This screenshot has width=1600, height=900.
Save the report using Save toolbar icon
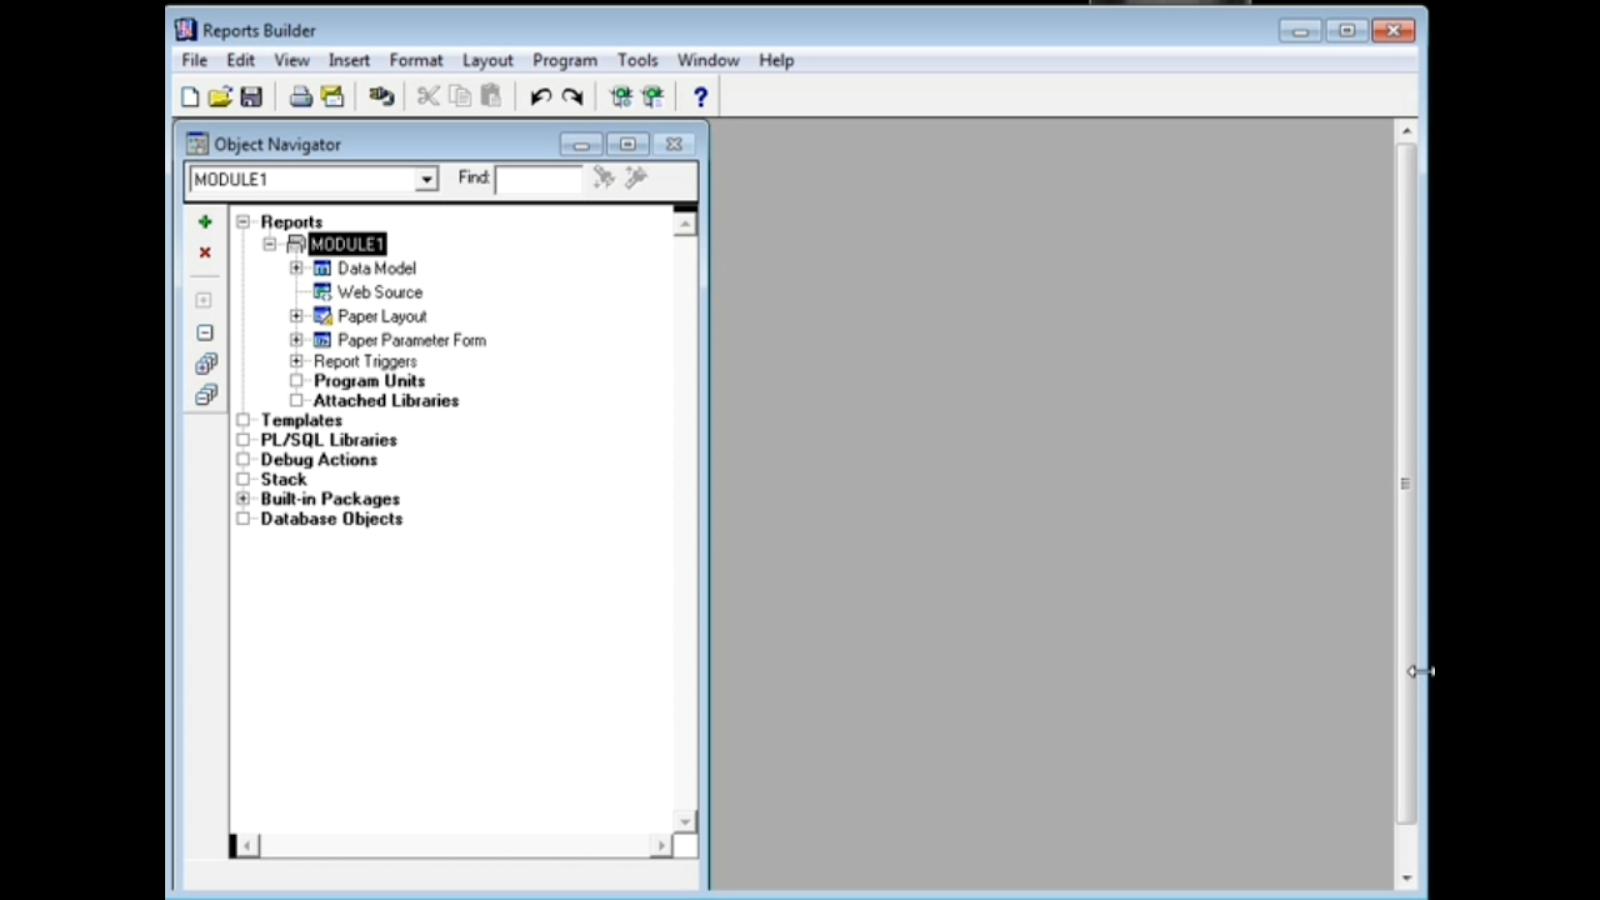252,95
